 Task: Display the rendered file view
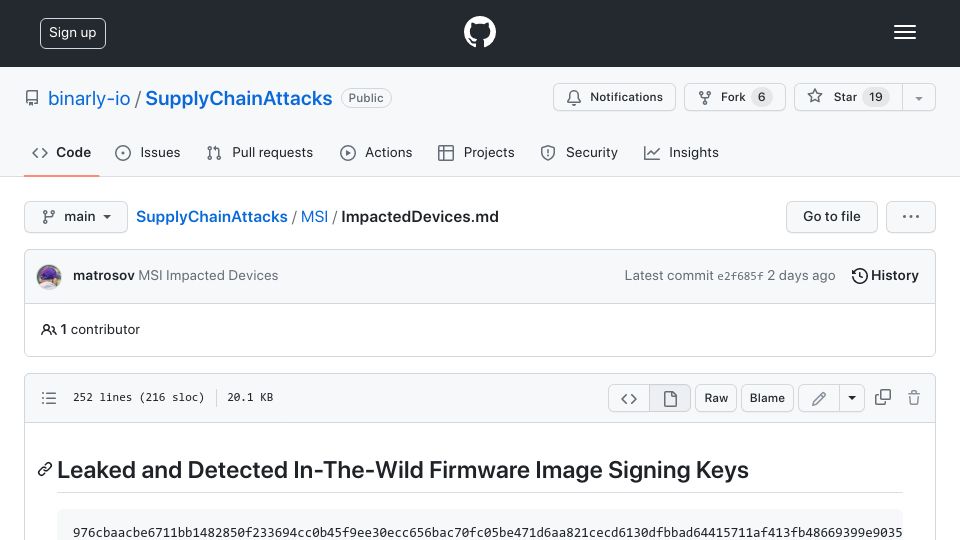pos(670,399)
